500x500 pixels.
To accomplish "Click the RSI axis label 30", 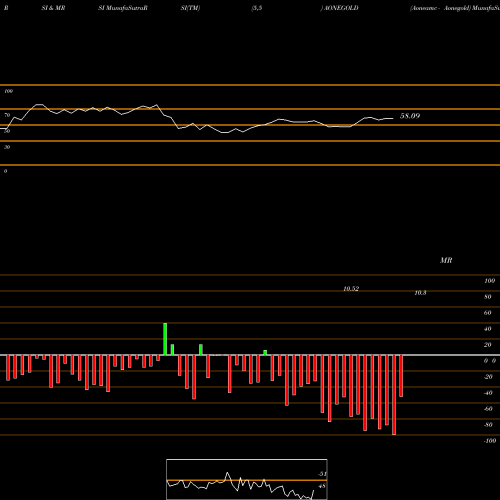I will click(x=7, y=147).
